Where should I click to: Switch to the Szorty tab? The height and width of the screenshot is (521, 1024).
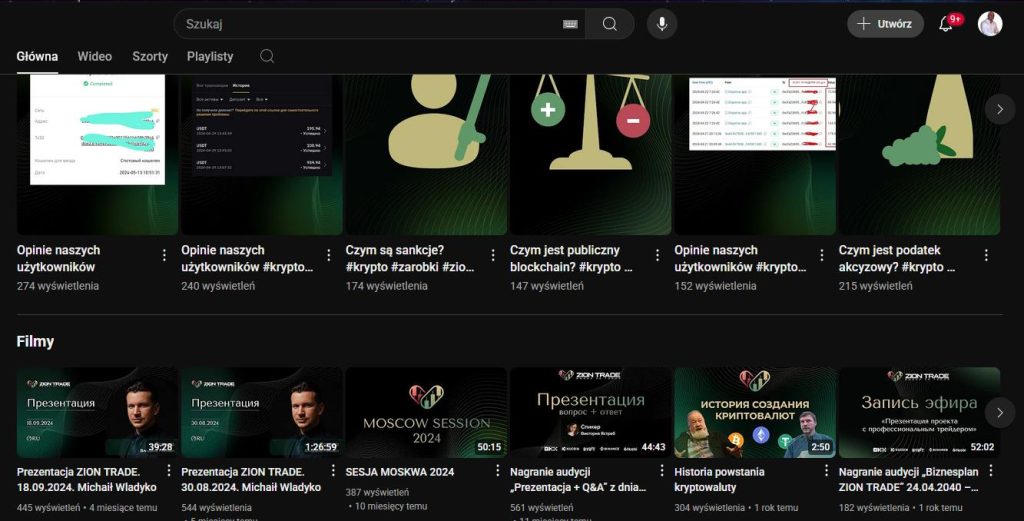click(x=150, y=57)
